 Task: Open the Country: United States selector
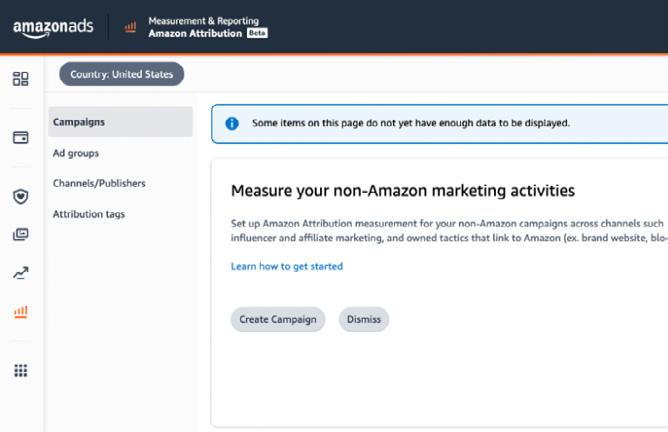(122, 74)
